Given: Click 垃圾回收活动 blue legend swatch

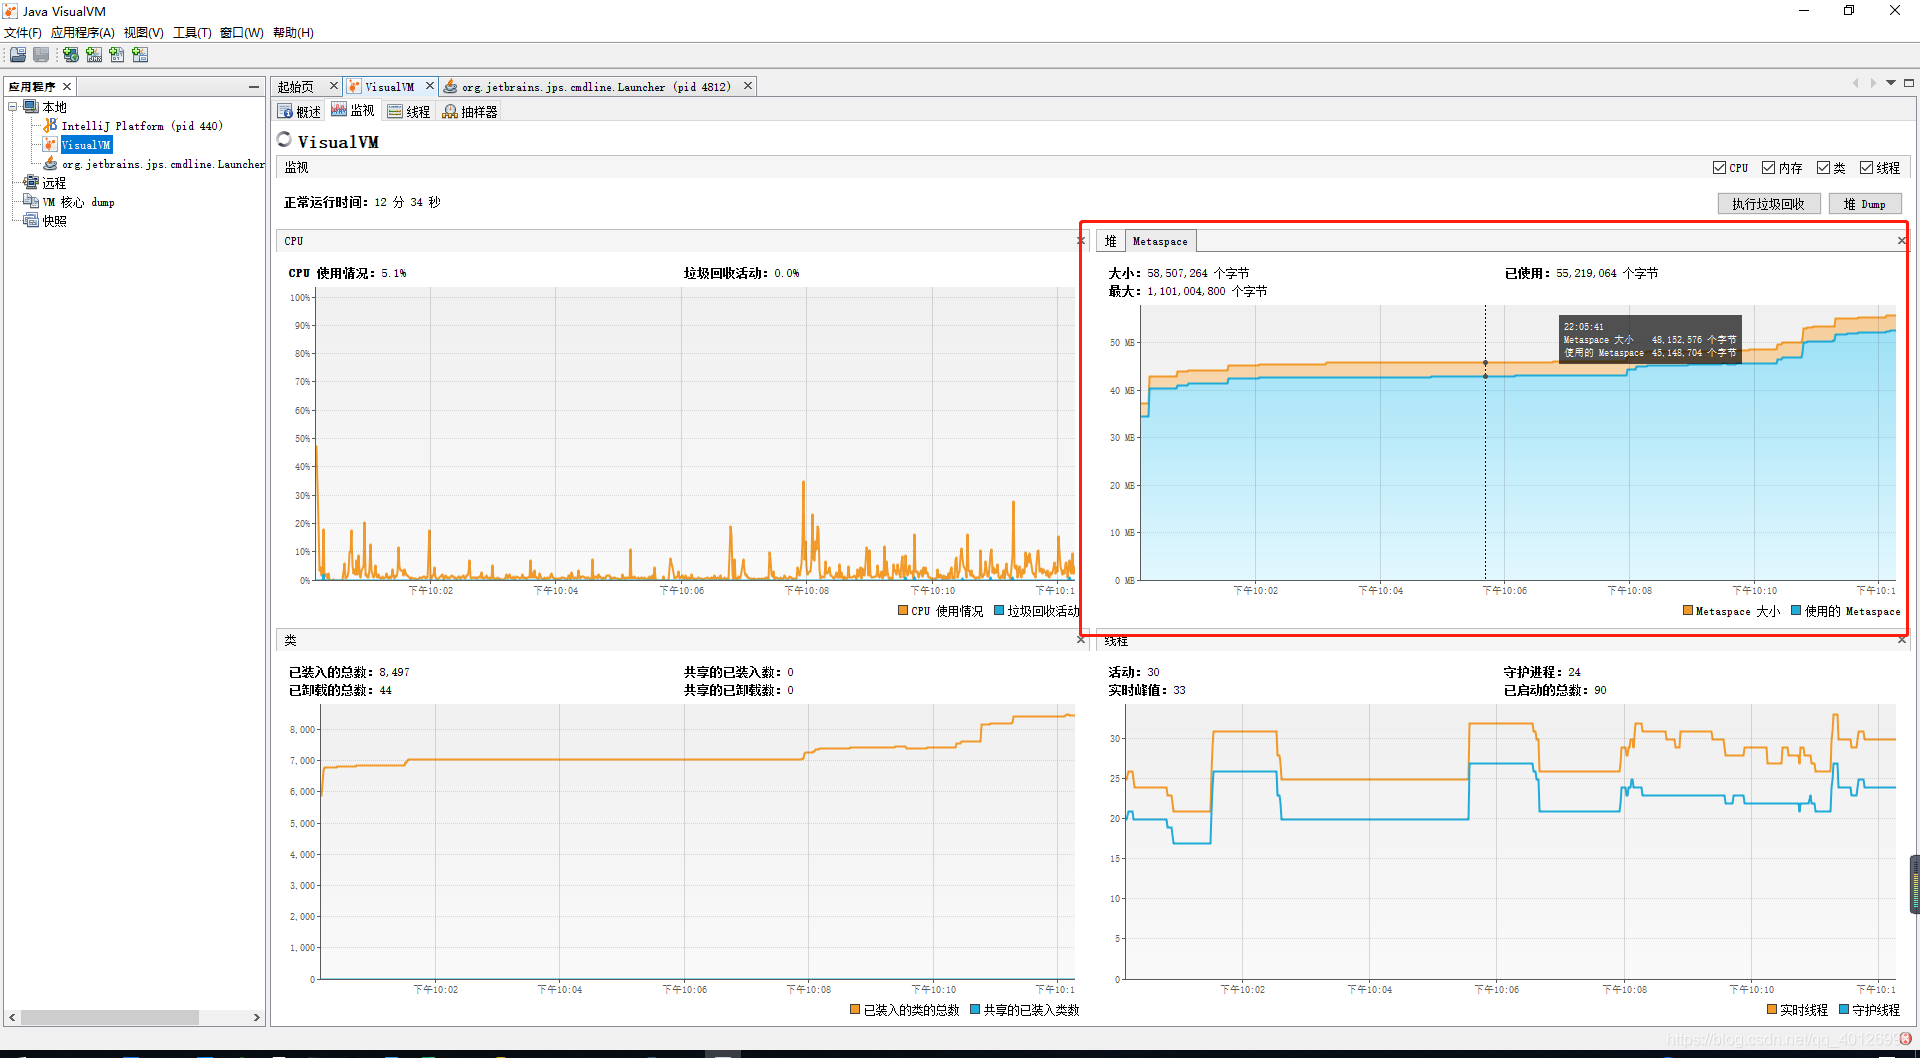Looking at the screenshot, I should pyautogui.click(x=999, y=610).
